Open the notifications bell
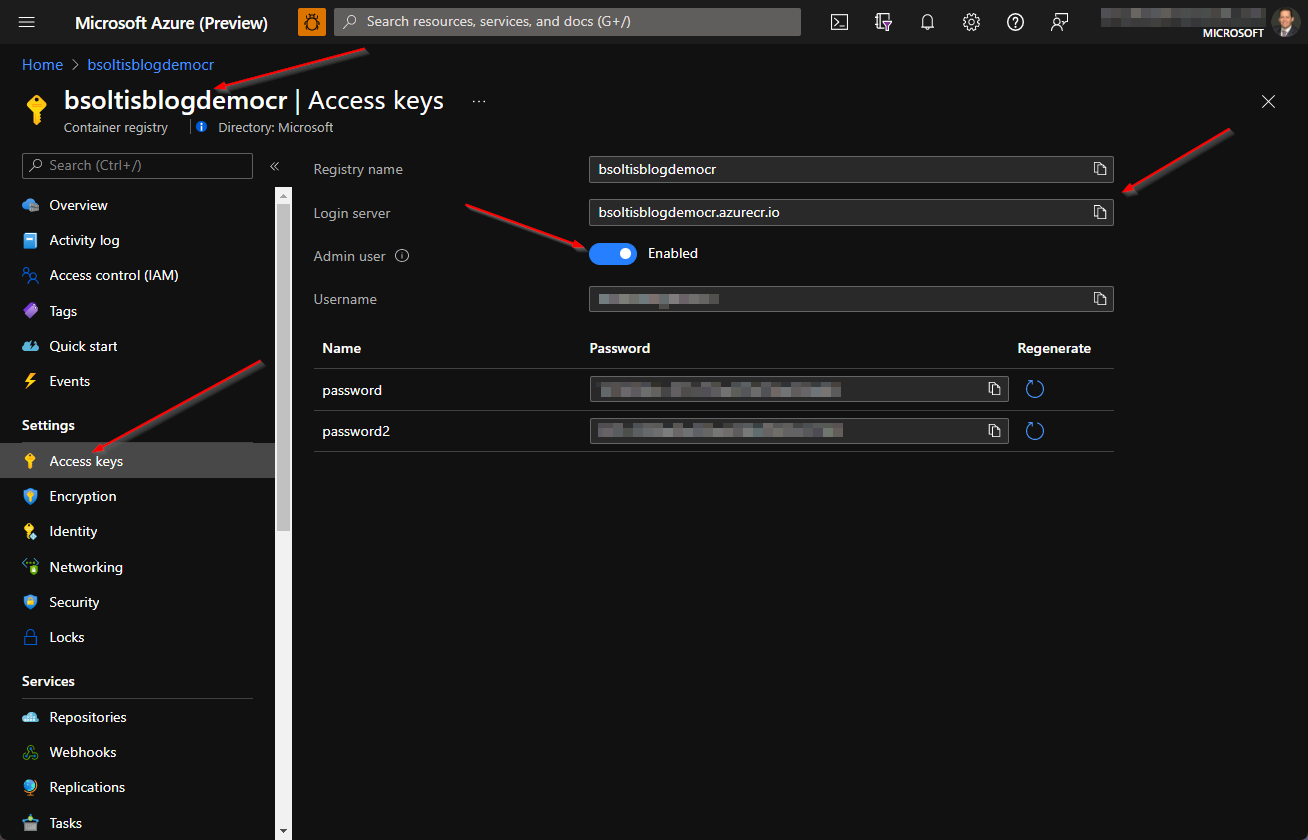 (927, 21)
